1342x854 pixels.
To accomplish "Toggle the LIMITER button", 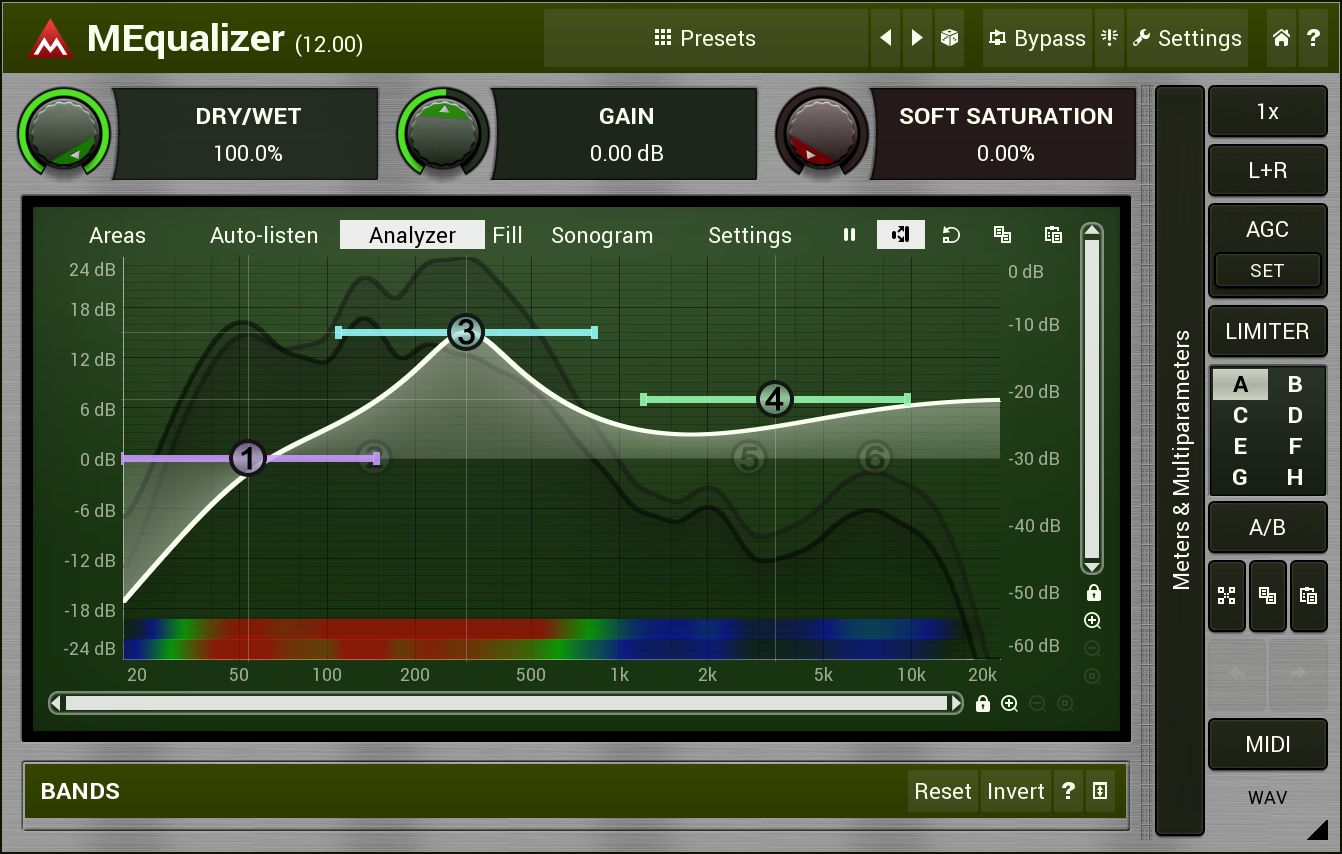I will (1267, 331).
